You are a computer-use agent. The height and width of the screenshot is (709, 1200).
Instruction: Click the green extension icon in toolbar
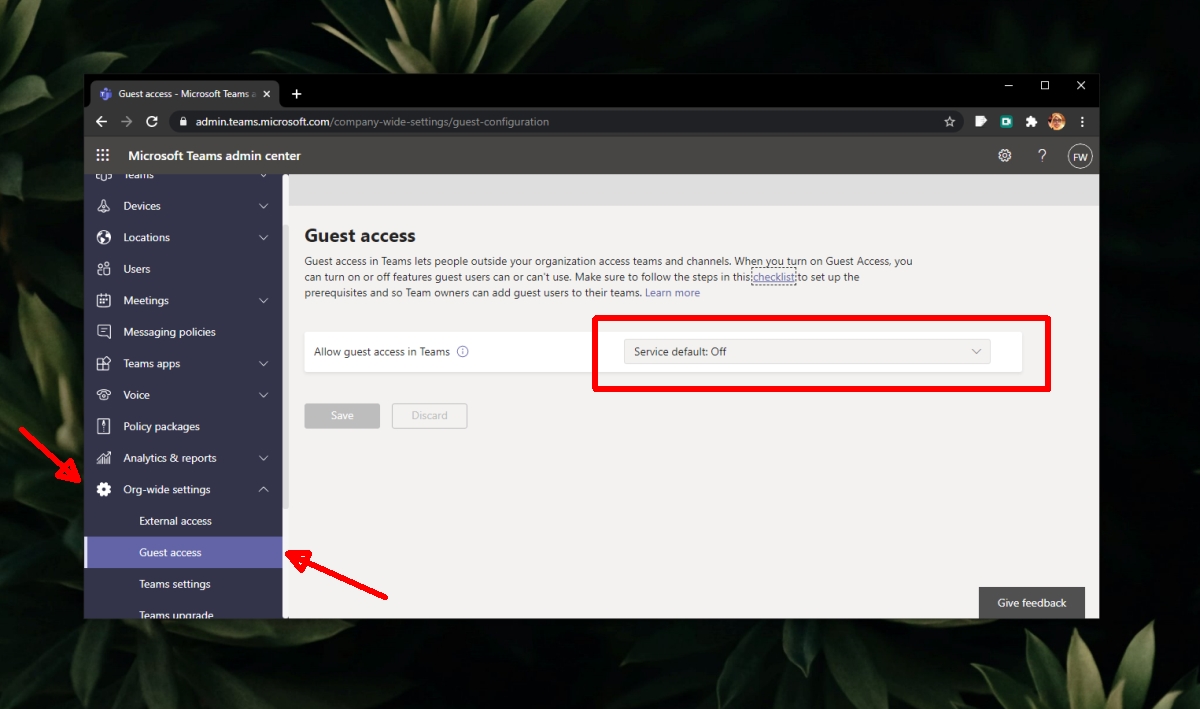coord(1006,122)
